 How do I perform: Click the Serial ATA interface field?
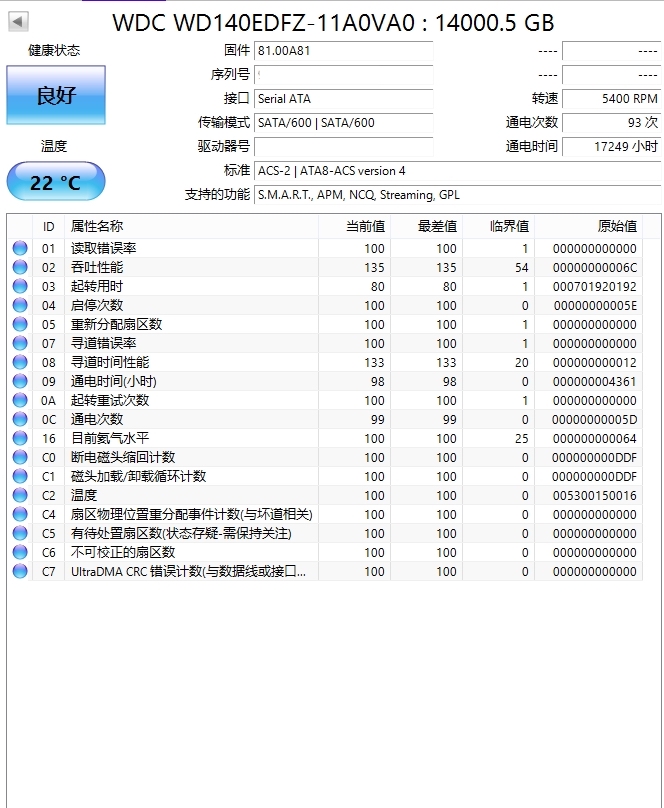tap(344, 99)
